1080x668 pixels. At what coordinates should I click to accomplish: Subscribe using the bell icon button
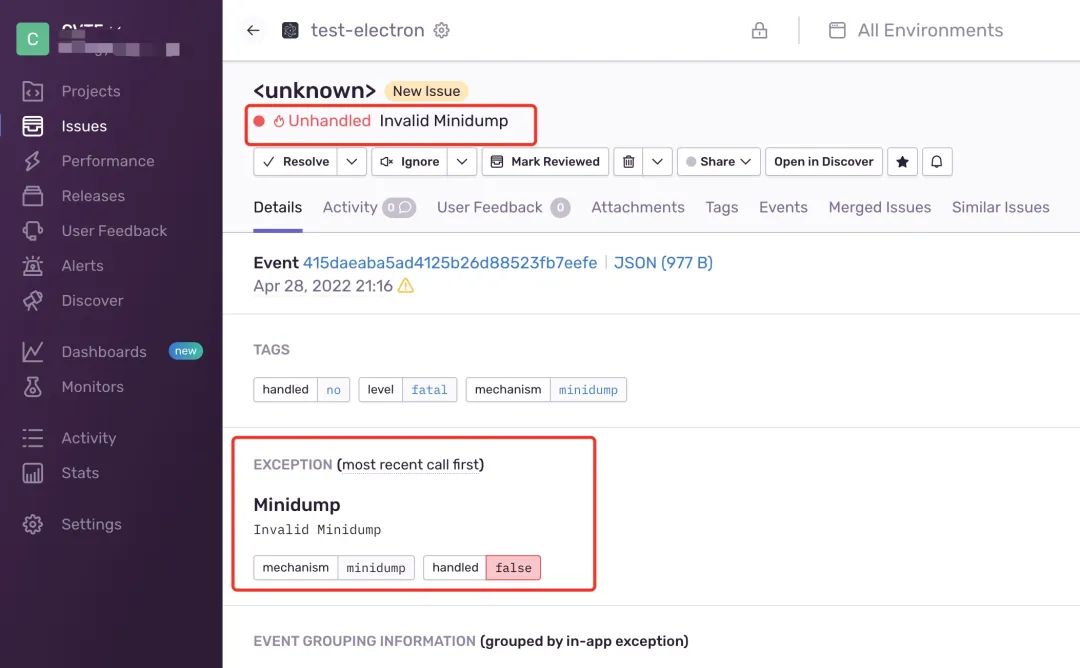(x=937, y=162)
